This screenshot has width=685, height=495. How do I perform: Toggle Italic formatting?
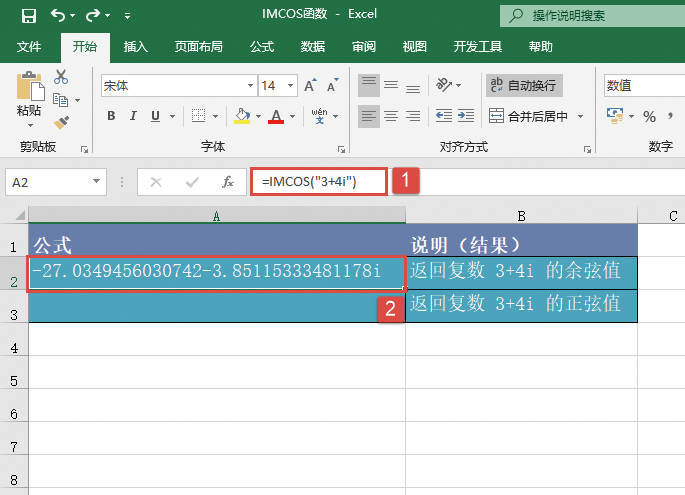[x=134, y=116]
